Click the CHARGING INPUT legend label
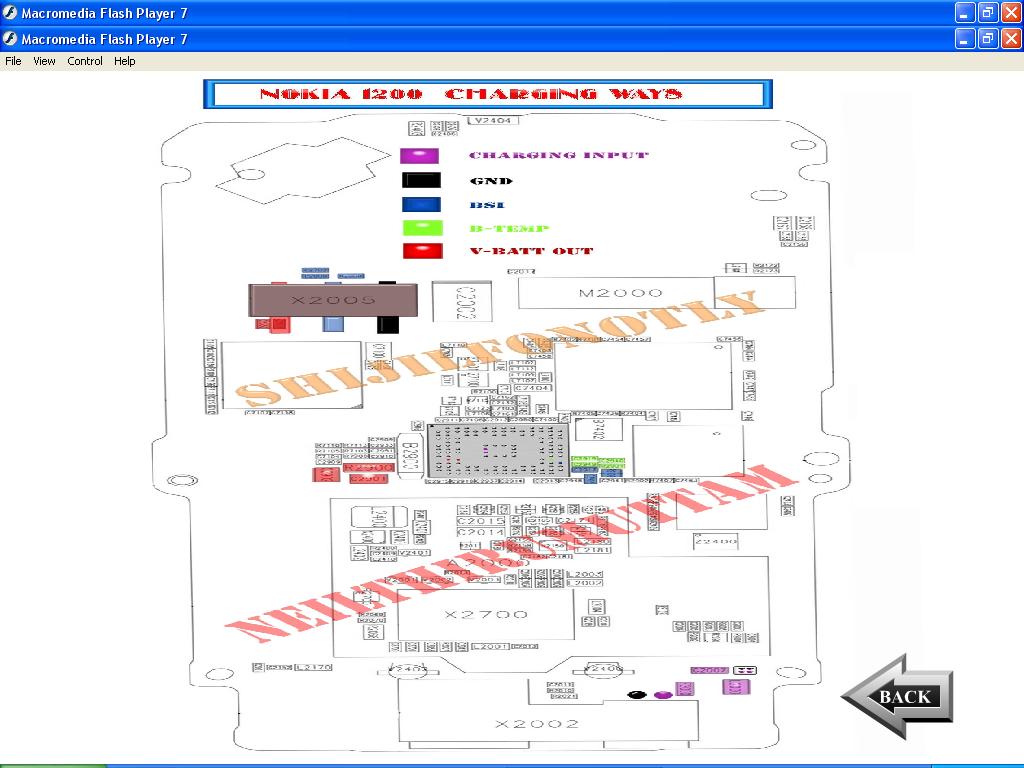 click(559, 155)
